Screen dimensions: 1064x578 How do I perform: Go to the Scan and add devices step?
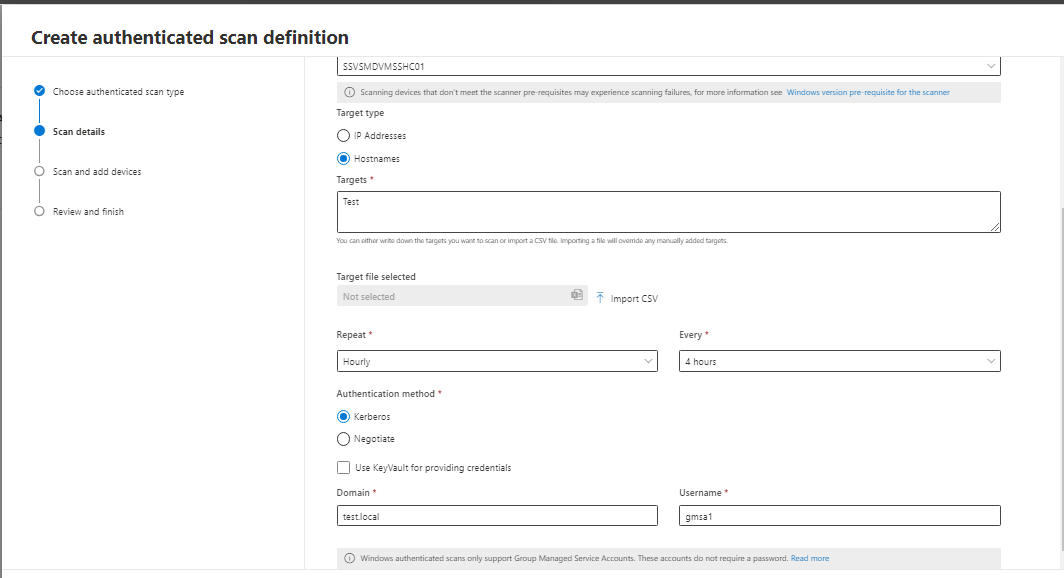39,171
